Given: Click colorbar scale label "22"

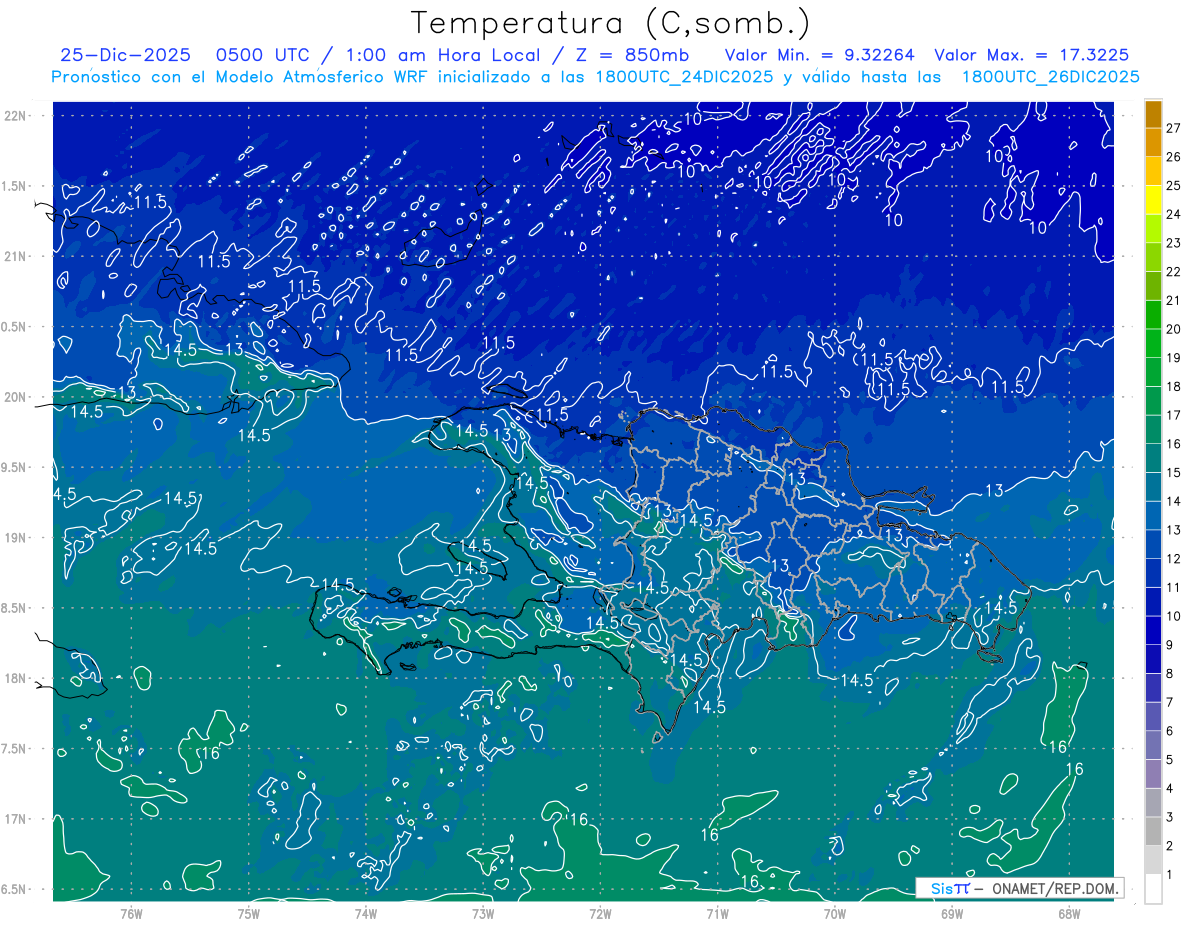Looking at the screenshot, I should (1174, 272).
